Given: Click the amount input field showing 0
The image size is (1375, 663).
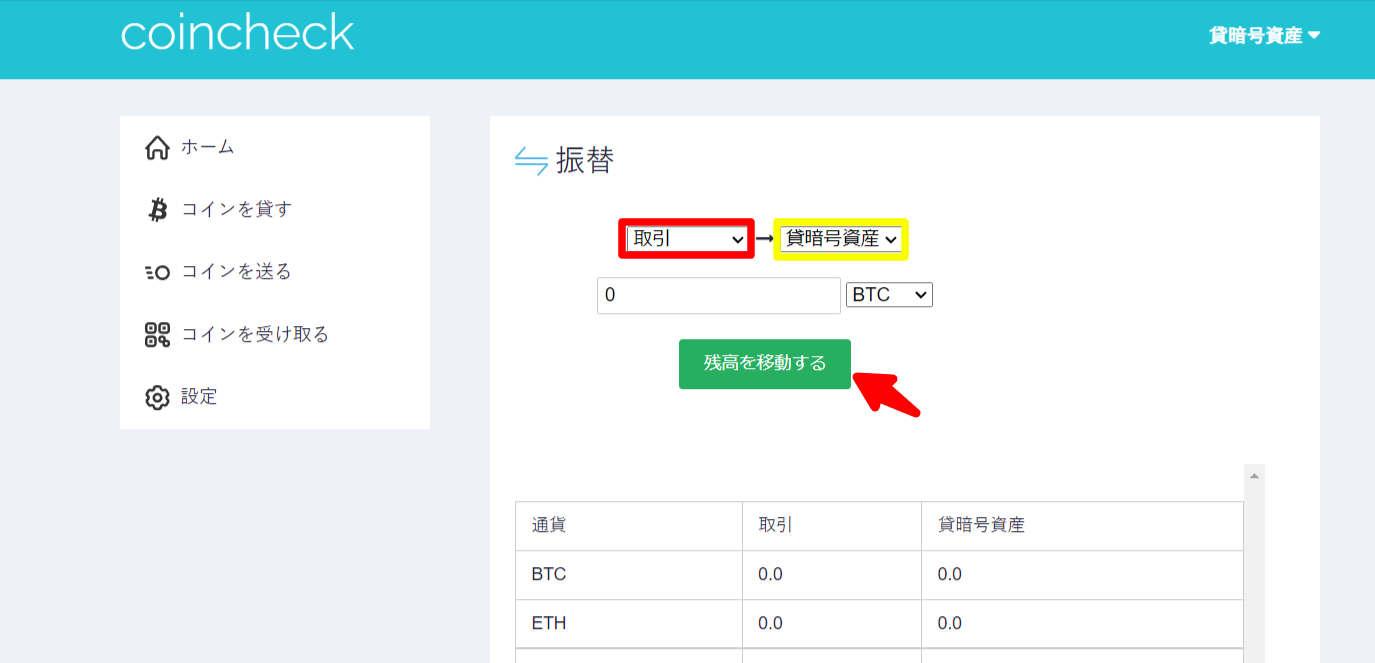Looking at the screenshot, I should (x=718, y=294).
